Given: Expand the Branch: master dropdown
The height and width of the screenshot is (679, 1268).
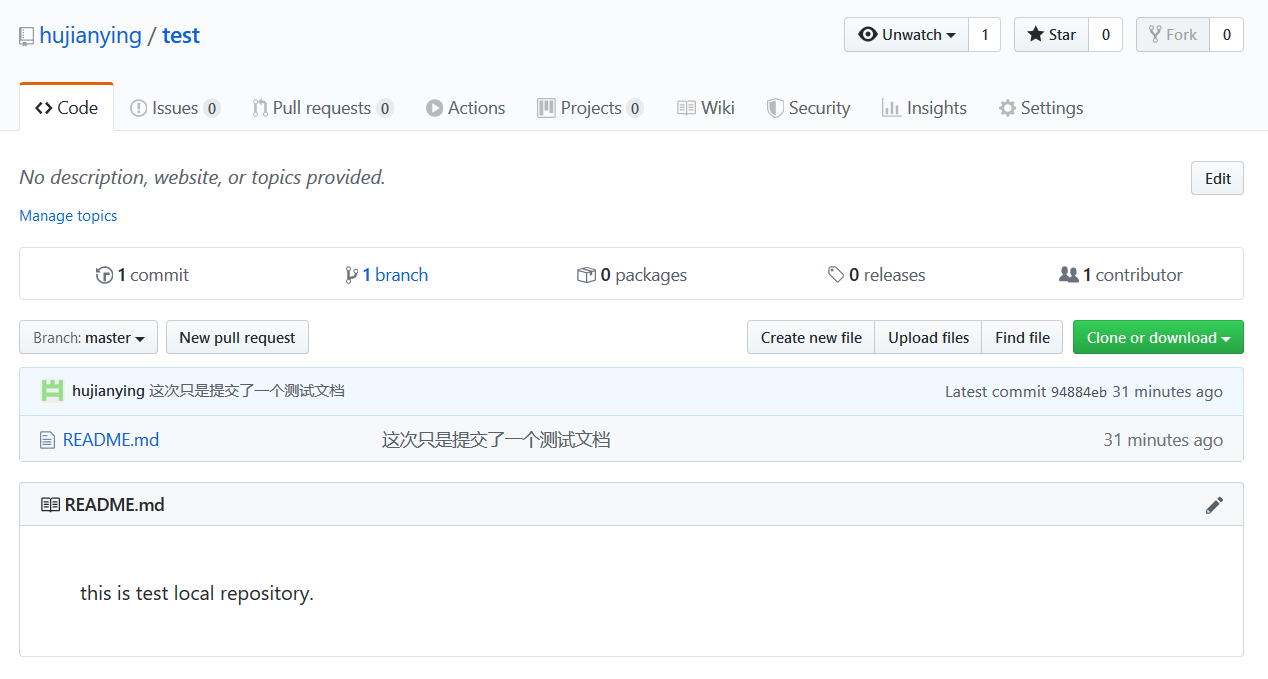Looking at the screenshot, I should pyautogui.click(x=89, y=338).
